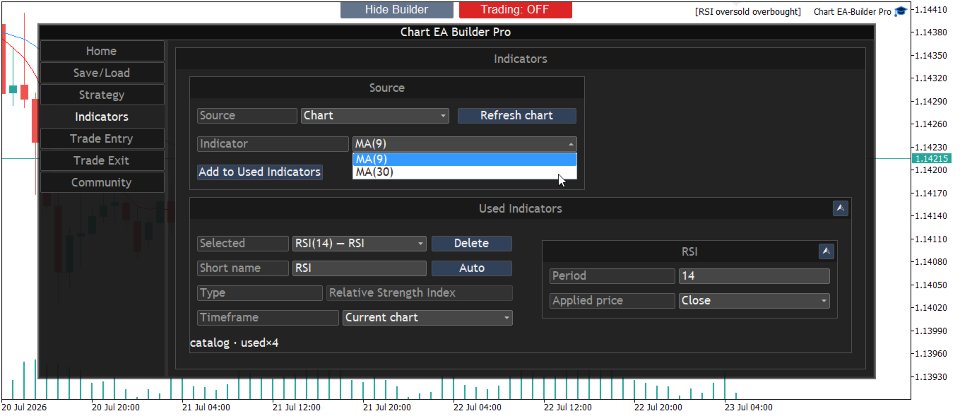Open the Timeframe dropdown showing Current chart
The image size is (960, 416).
click(427, 317)
